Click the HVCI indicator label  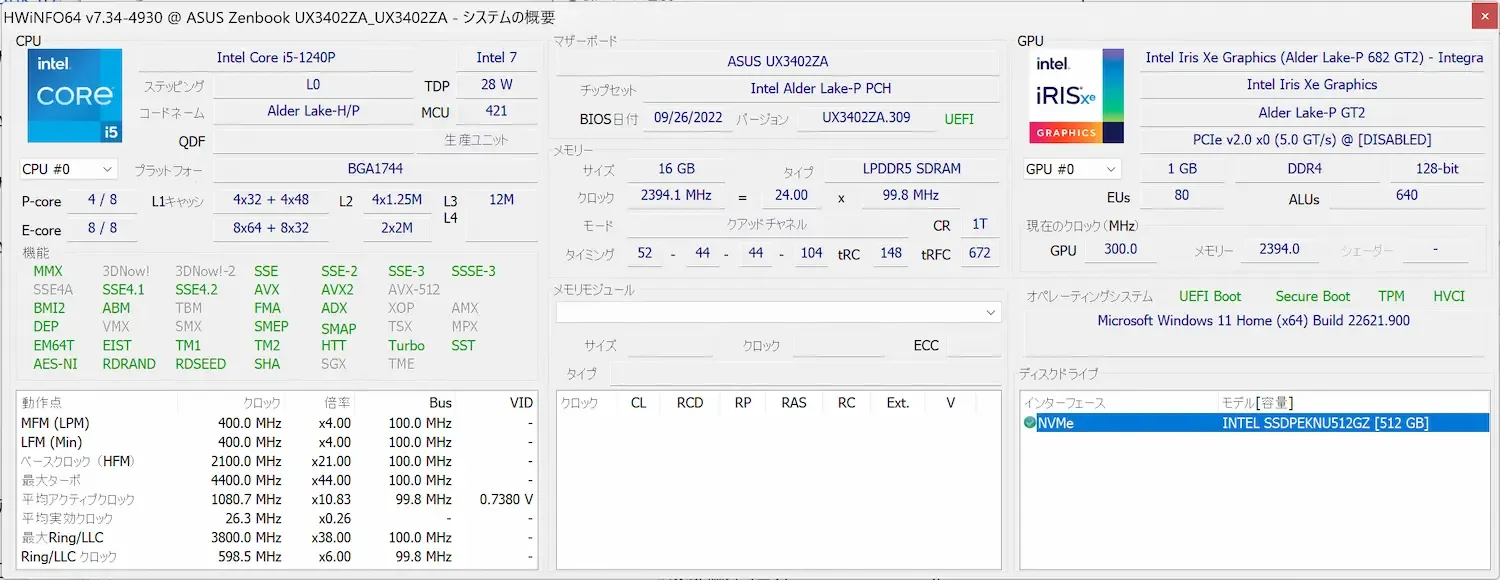click(x=1448, y=296)
